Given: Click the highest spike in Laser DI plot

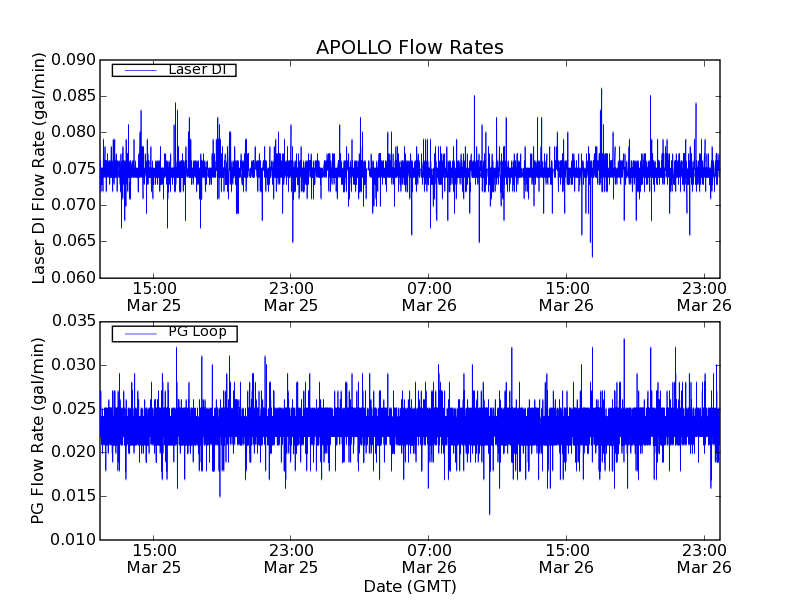Looking at the screenshot, I should 601,89.
